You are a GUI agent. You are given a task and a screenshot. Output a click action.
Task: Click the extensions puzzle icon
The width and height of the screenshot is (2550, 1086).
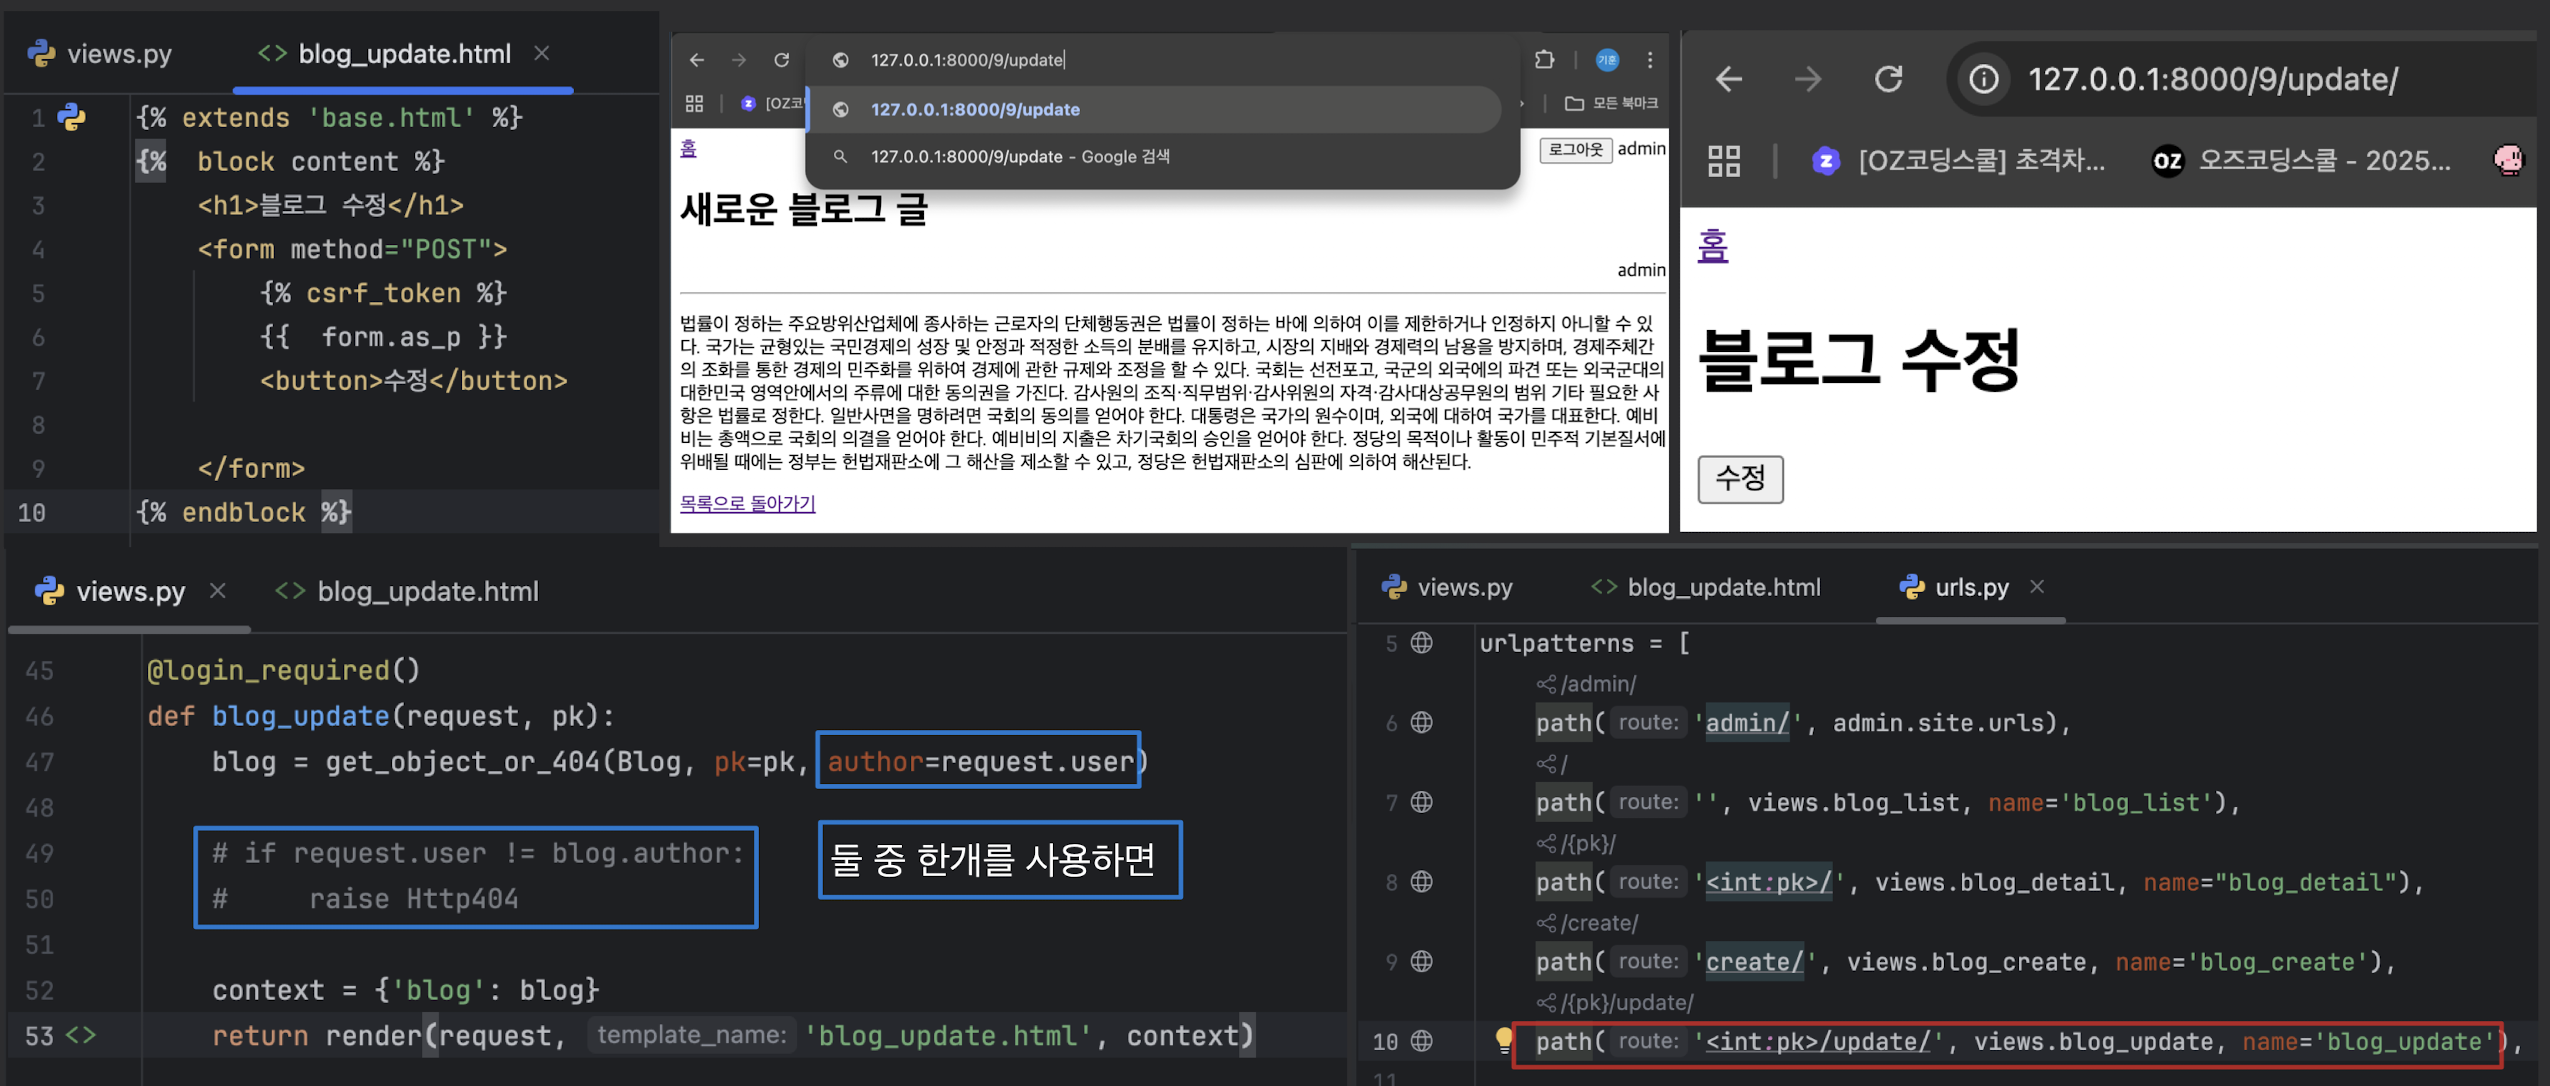(1545, 60)
